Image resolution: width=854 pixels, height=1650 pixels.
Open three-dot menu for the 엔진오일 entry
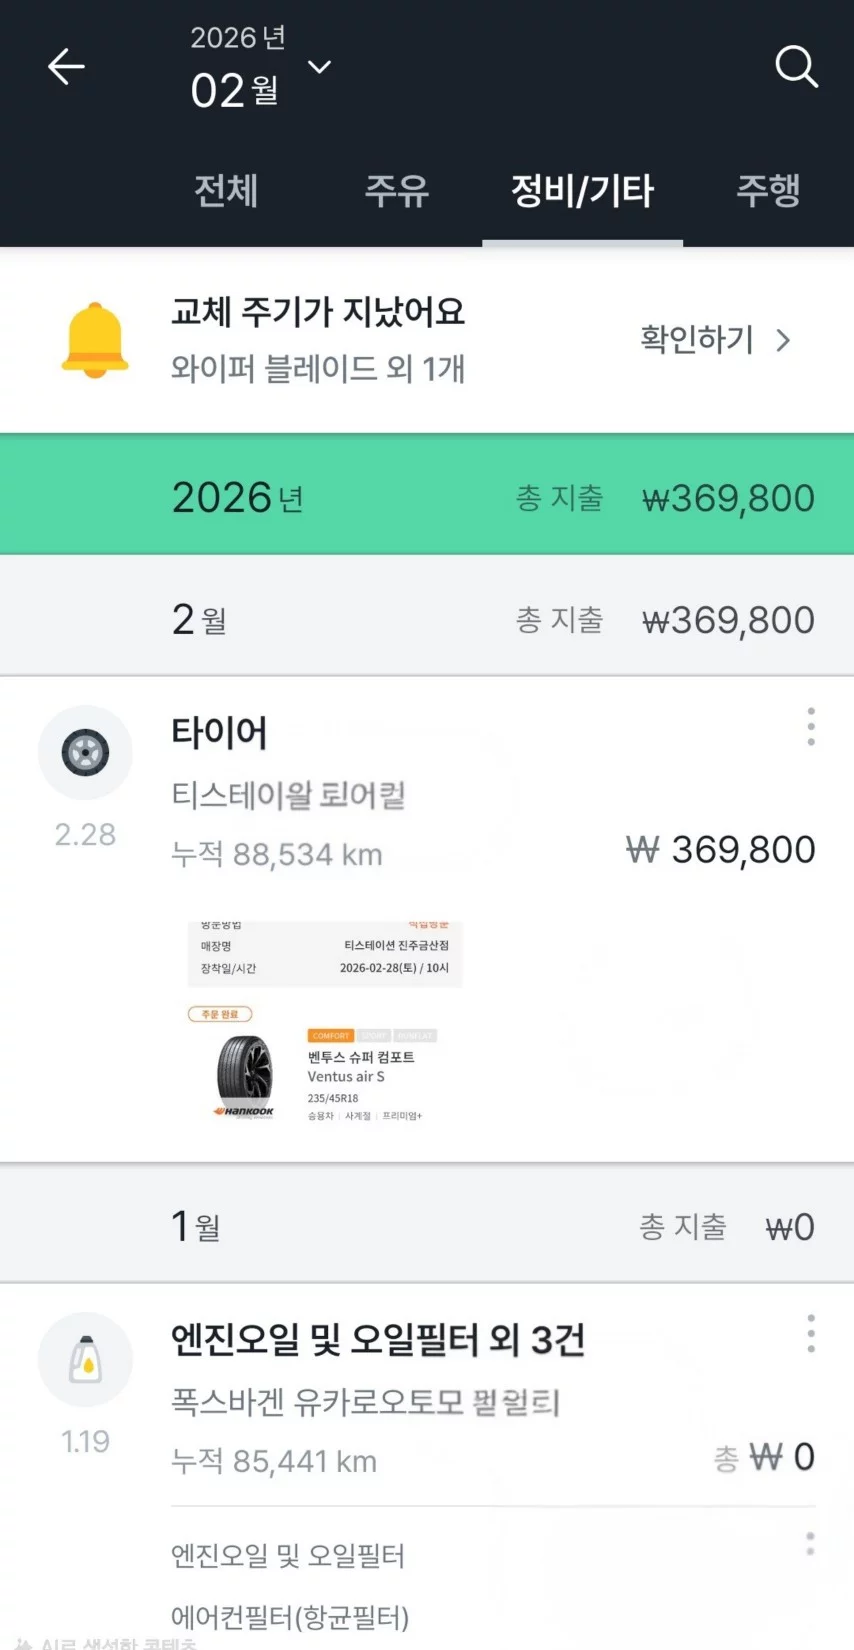(x=811, y=1334)
